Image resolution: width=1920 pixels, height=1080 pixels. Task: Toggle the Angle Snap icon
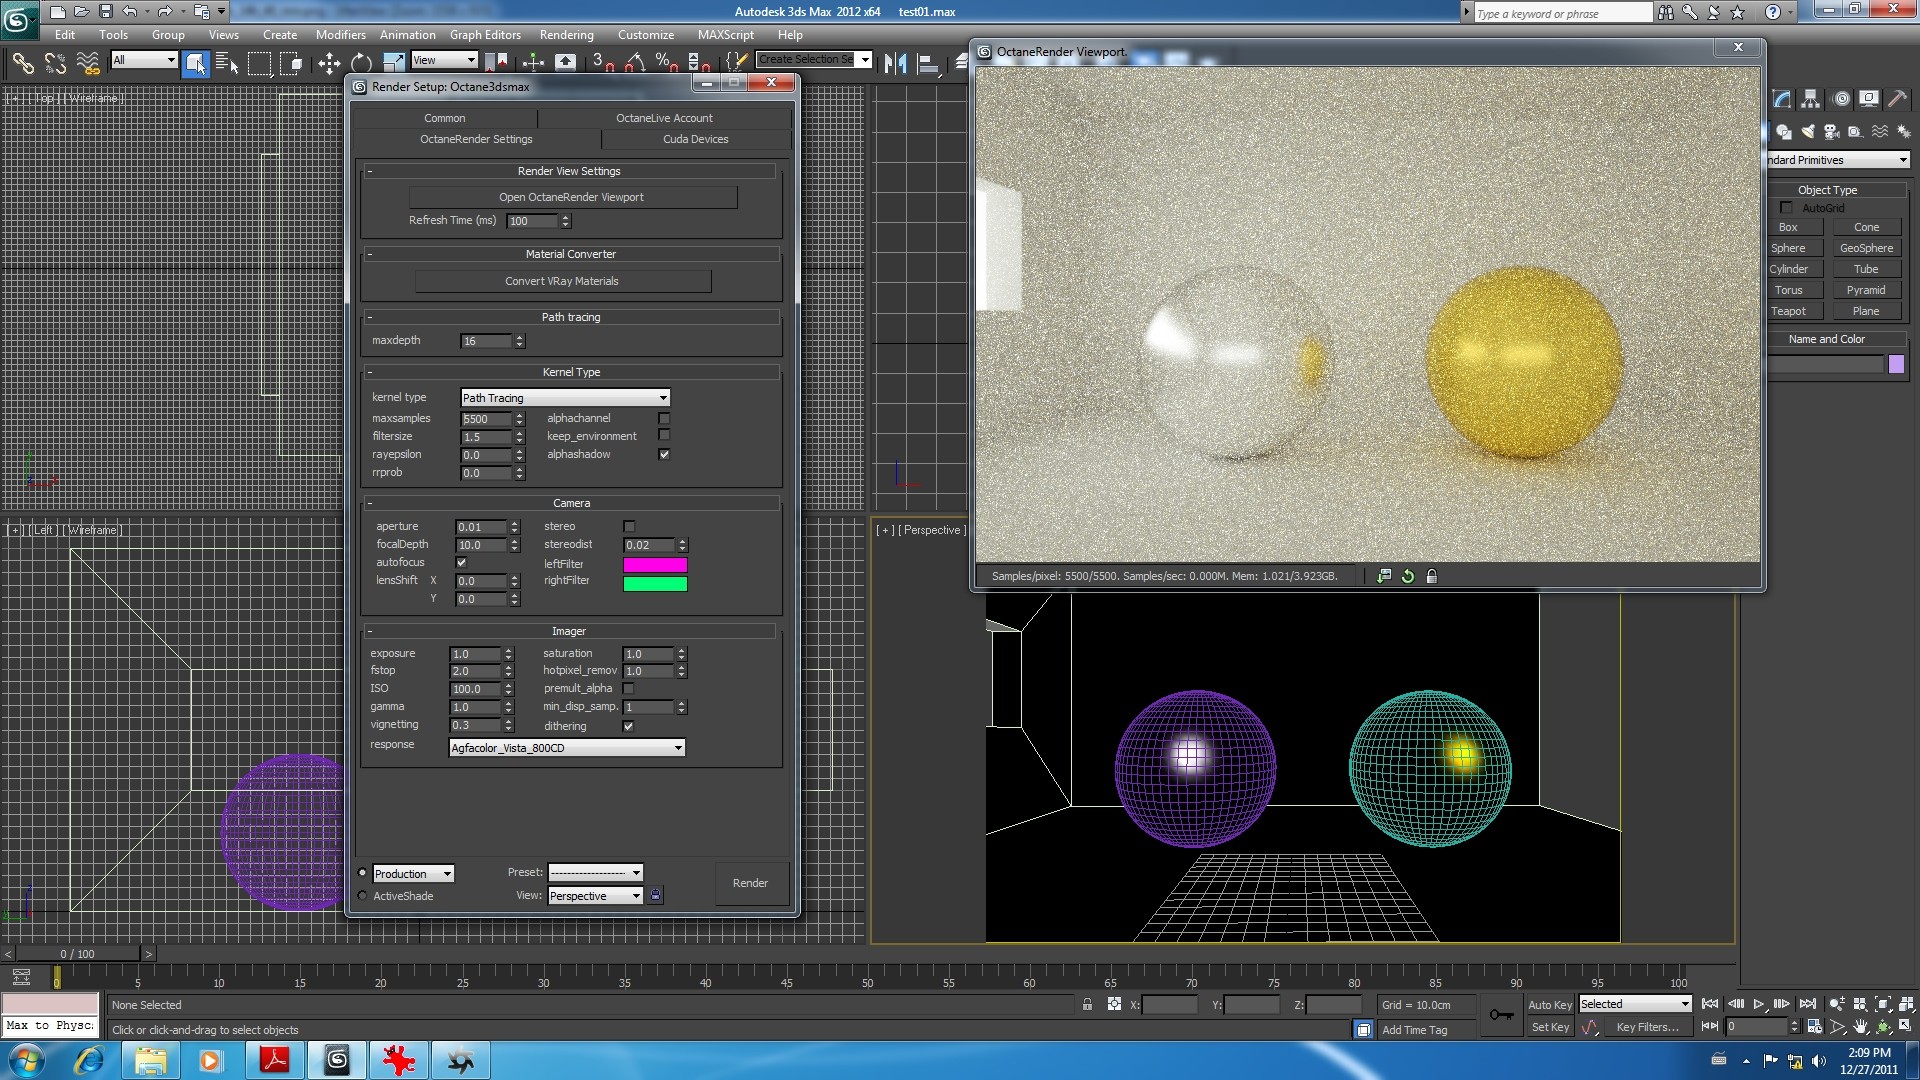click(x=634, y=64)
